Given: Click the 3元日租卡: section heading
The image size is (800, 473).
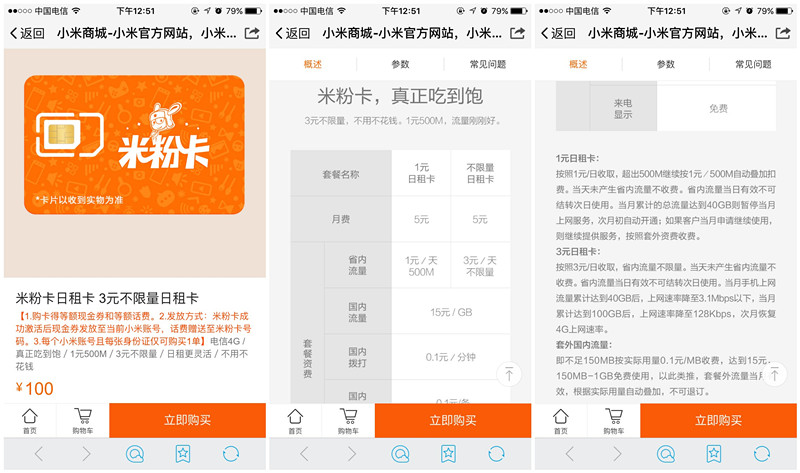Looking at the screenshot, I should pos(578,252).
